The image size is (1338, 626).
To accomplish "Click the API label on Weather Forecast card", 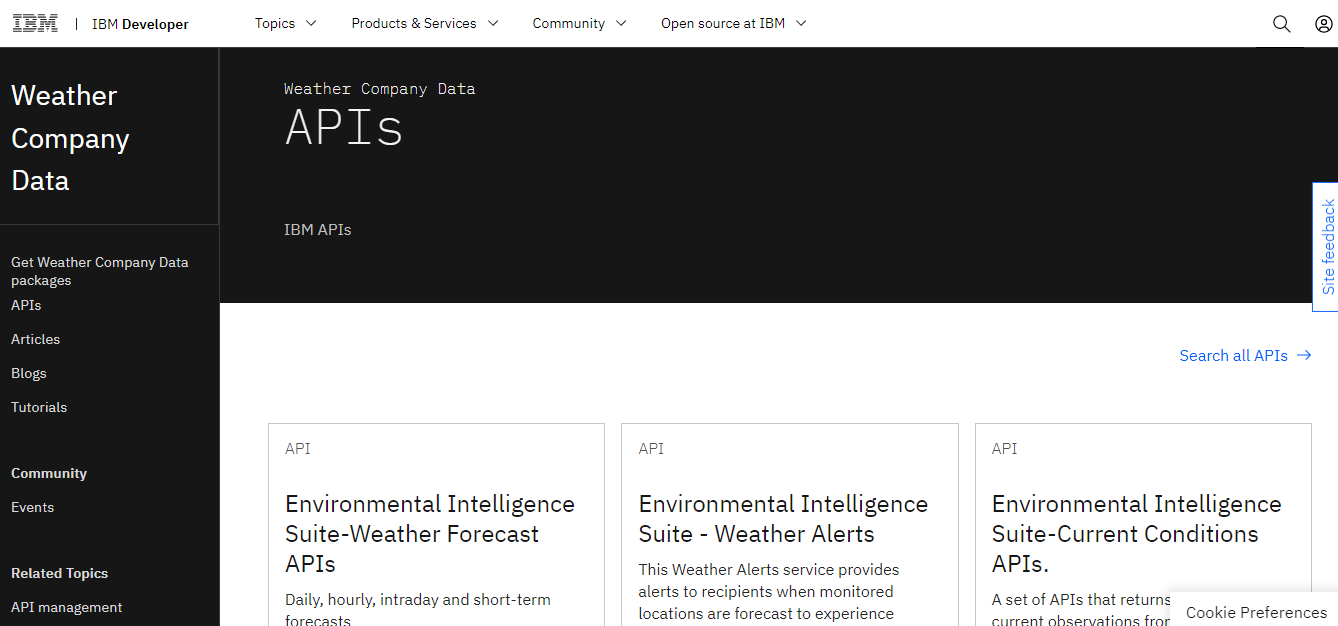I will click(x=298, y=448).
